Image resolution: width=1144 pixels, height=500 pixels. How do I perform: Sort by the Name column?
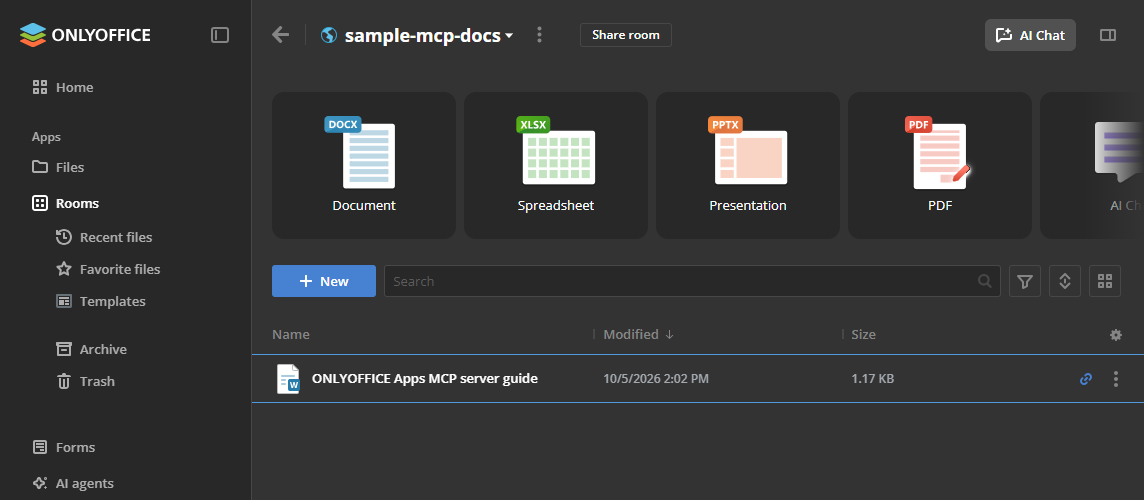290,334
